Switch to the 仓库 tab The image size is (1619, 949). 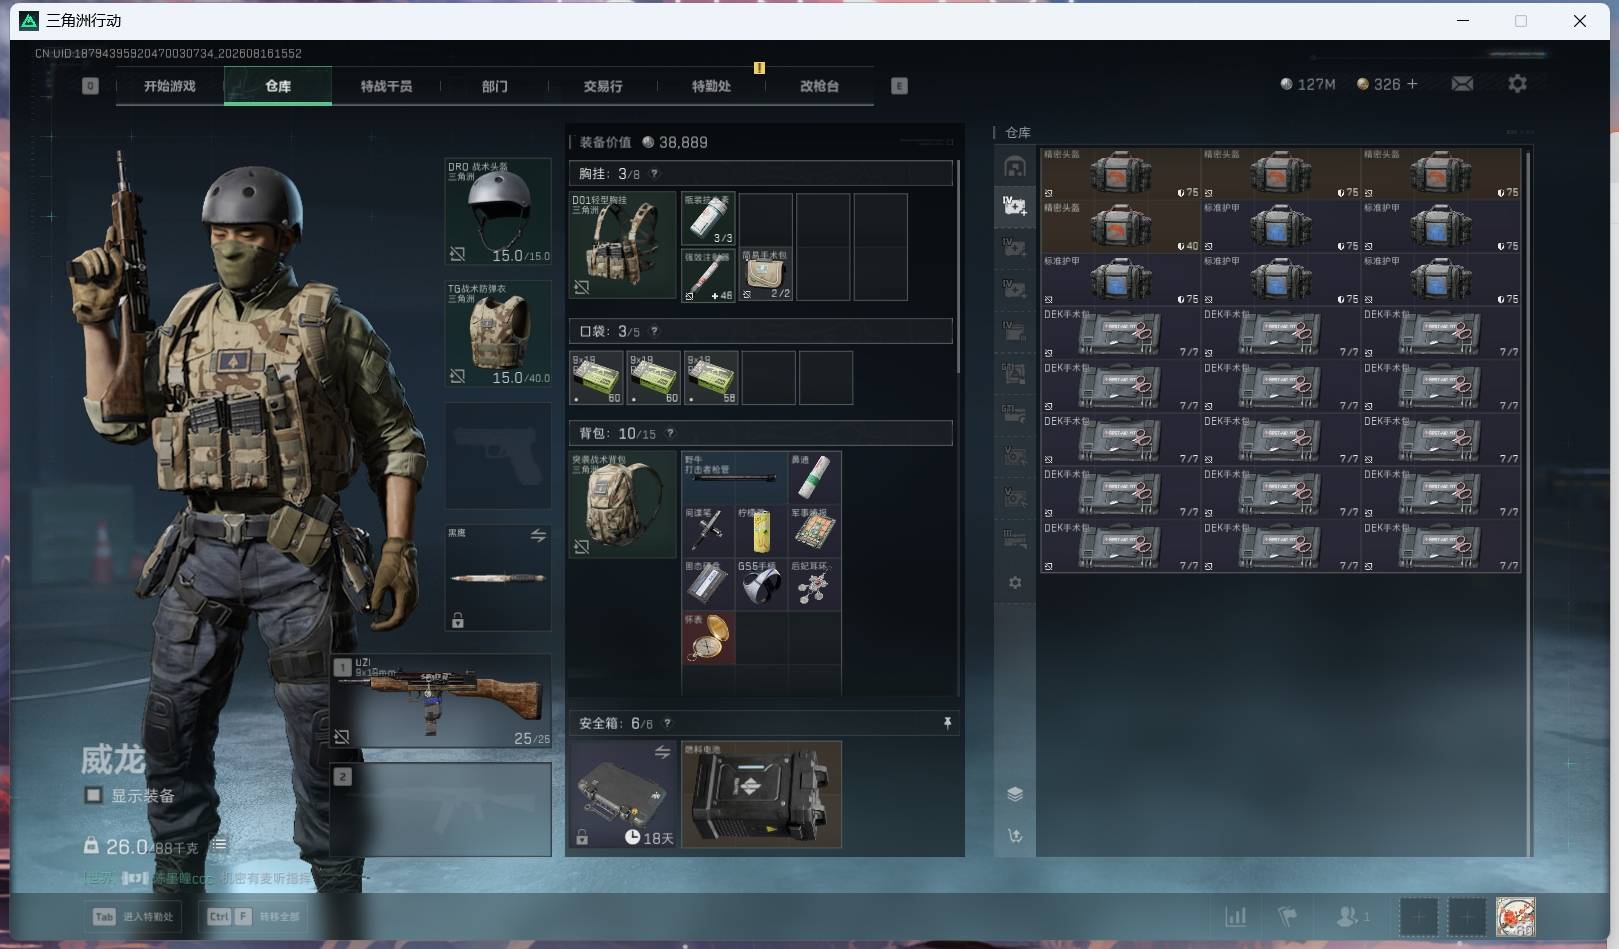(278, 86)
